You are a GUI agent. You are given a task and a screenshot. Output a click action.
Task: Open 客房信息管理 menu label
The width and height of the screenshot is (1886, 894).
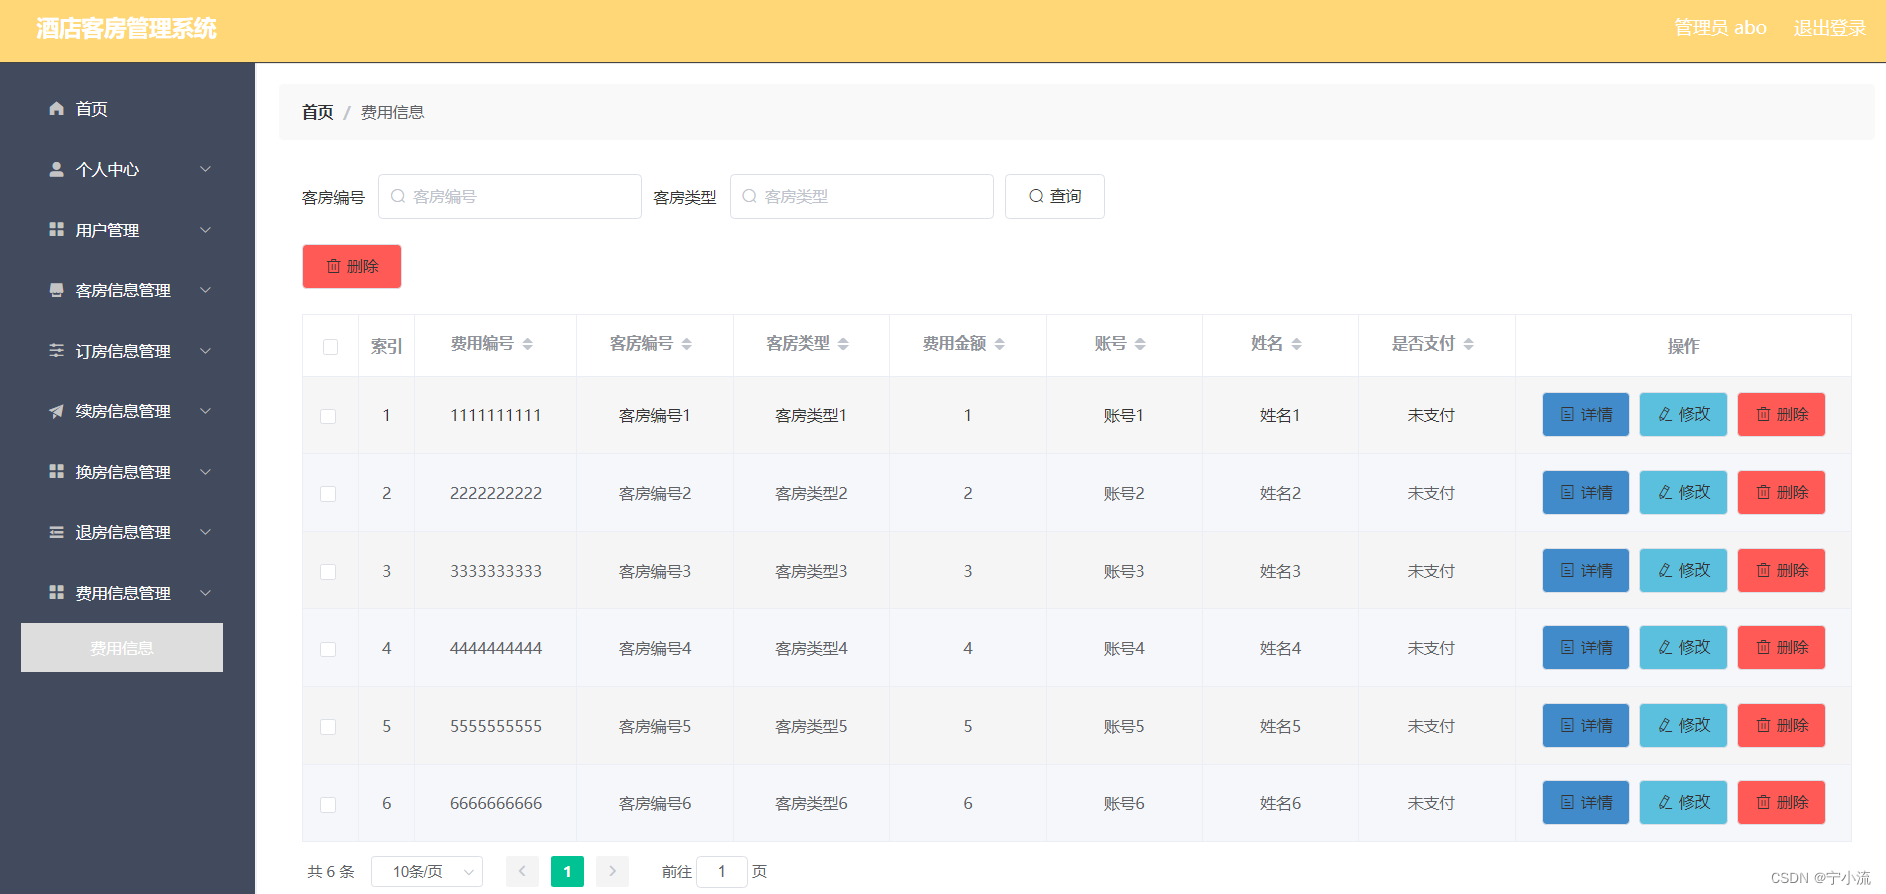tap(123, 290)
